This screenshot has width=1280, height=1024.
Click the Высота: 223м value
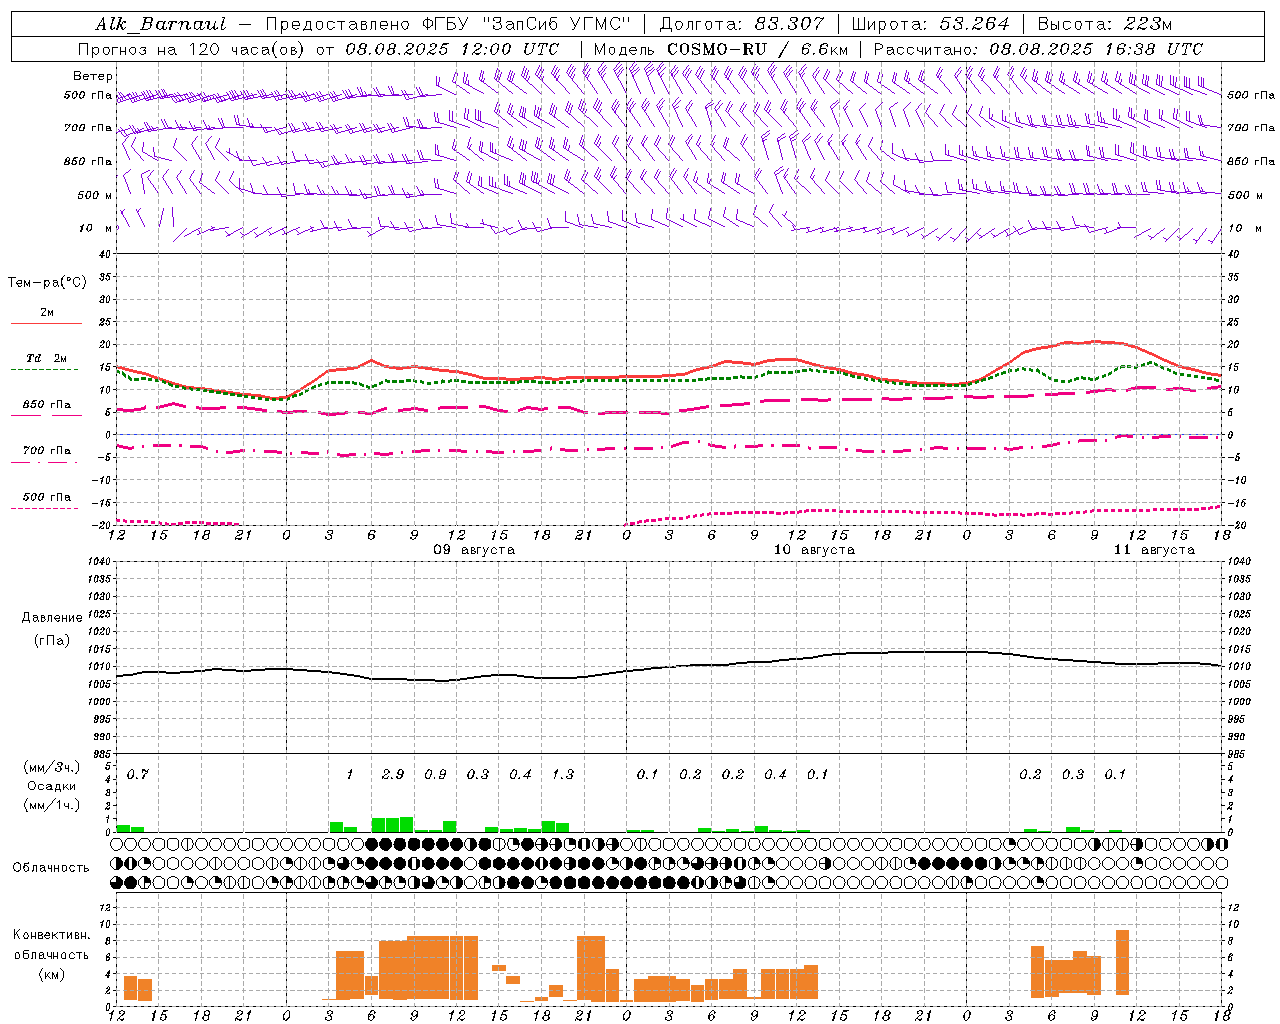point(1104,24)
